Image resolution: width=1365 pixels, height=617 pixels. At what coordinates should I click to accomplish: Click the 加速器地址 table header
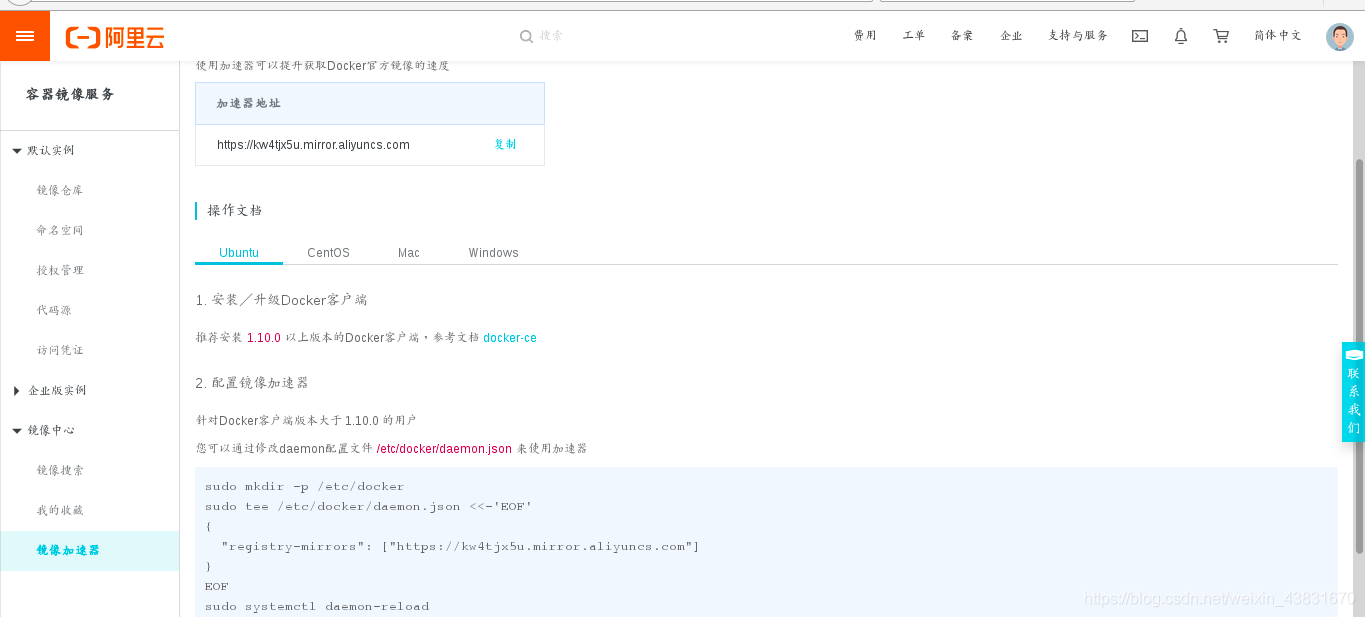coord(370,103)
